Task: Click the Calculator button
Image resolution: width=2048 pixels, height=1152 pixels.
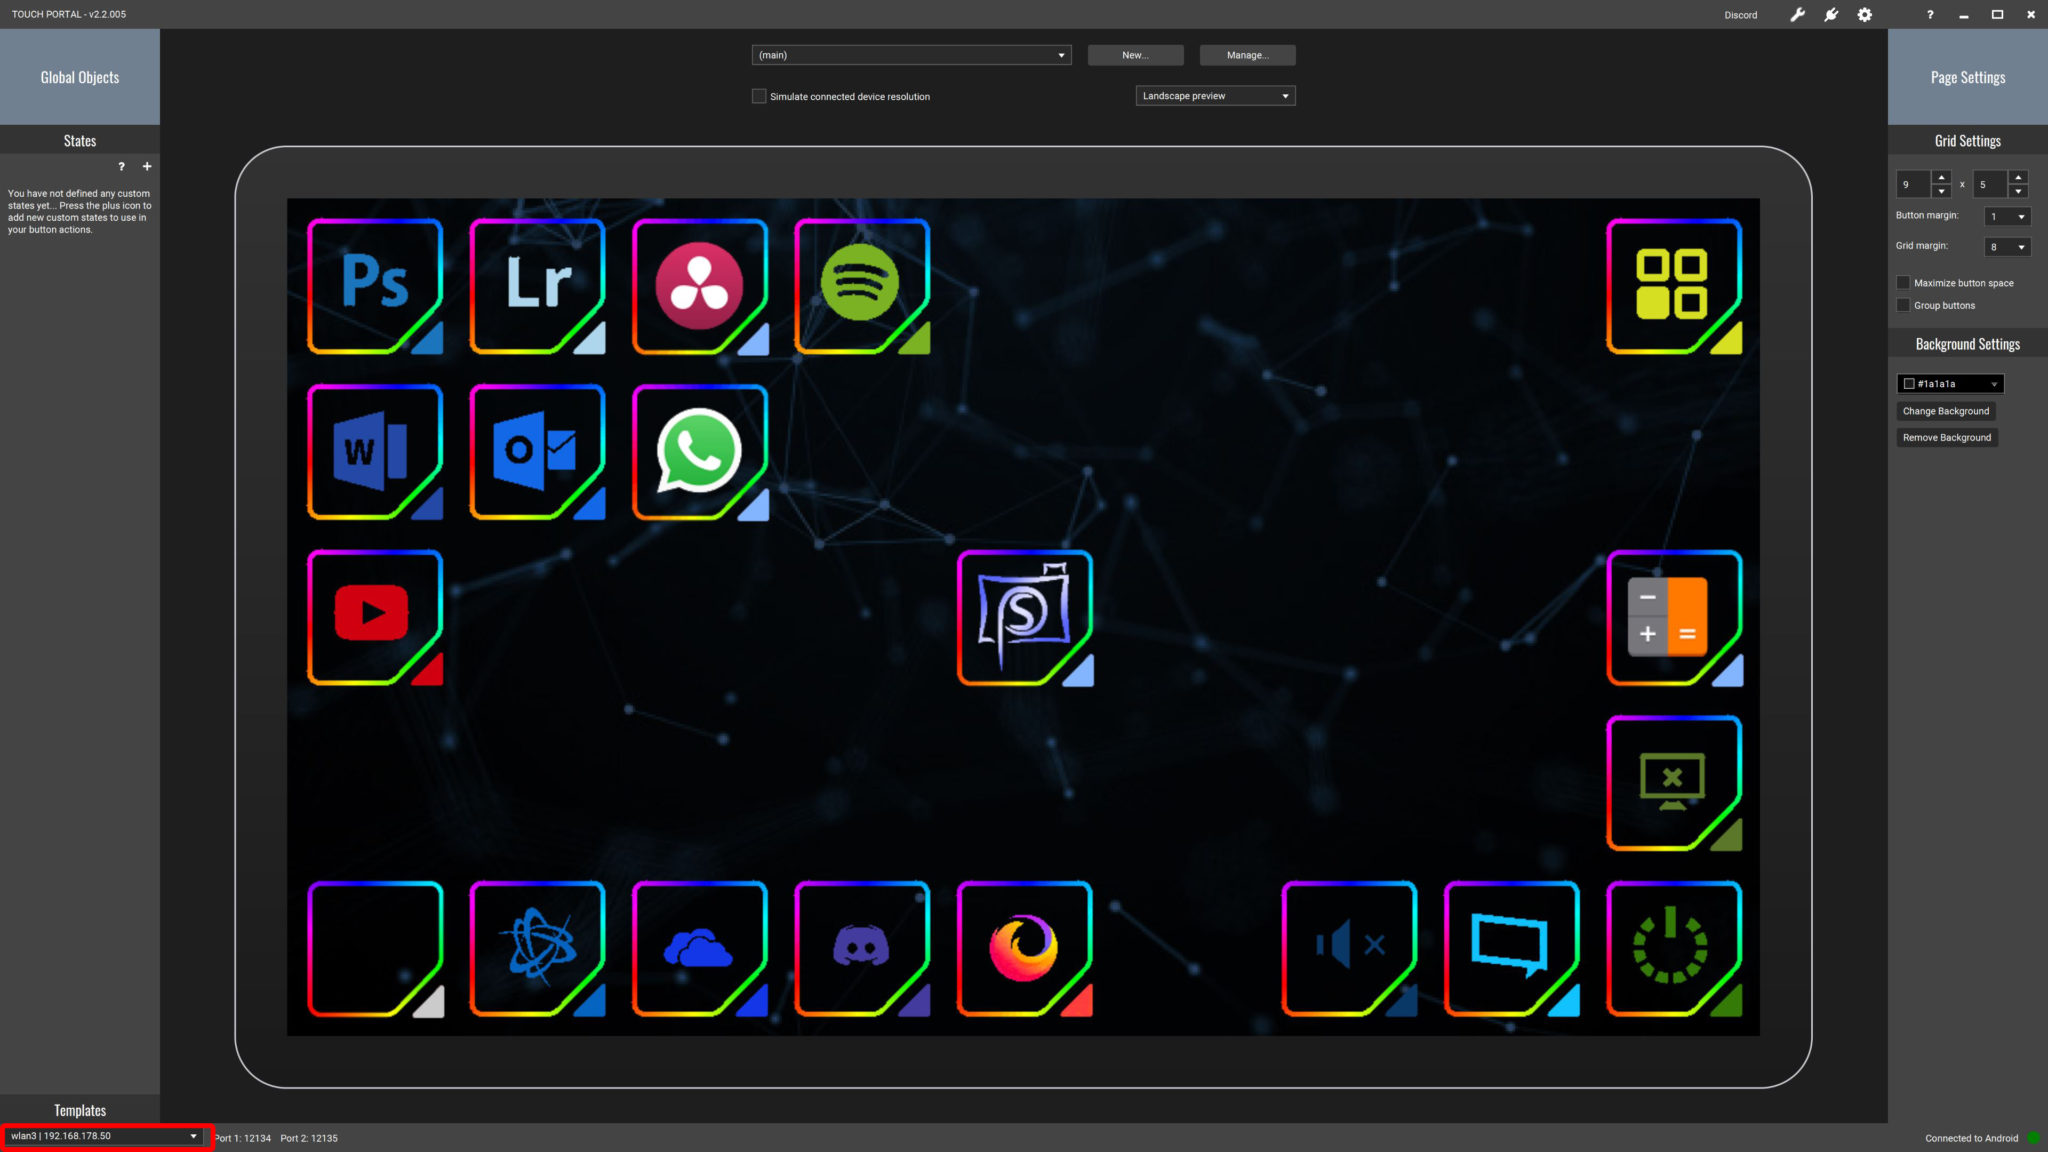Action: (1674, 618)
